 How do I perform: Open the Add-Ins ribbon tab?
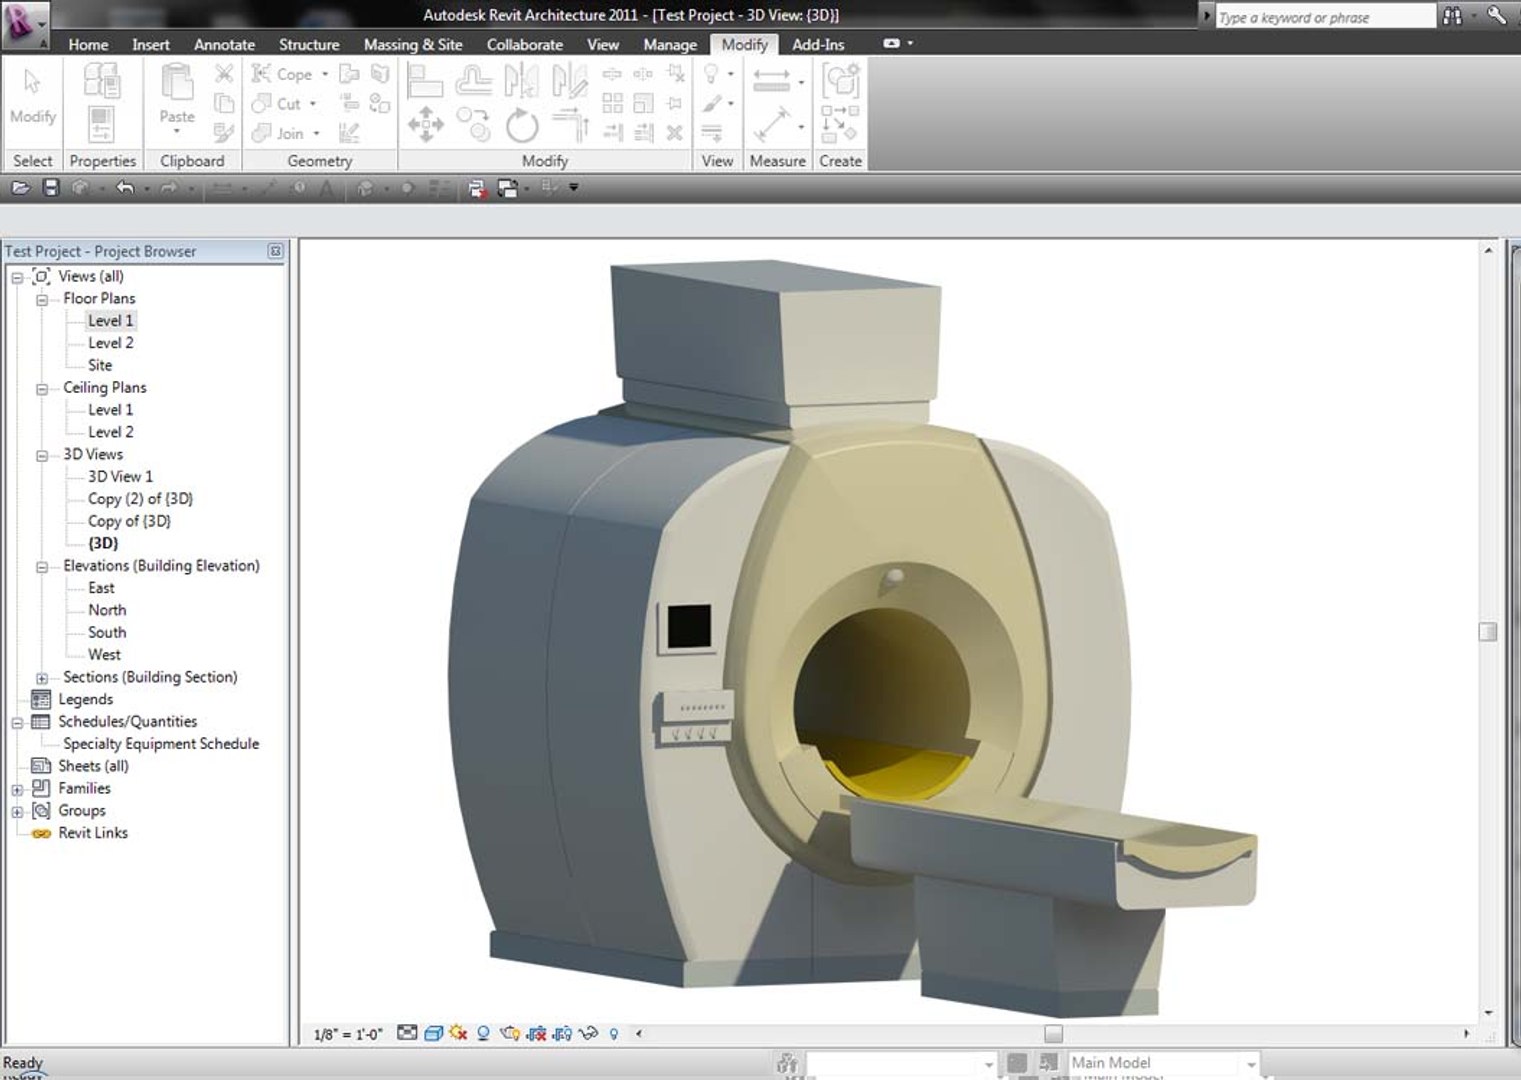pos(818,44)
